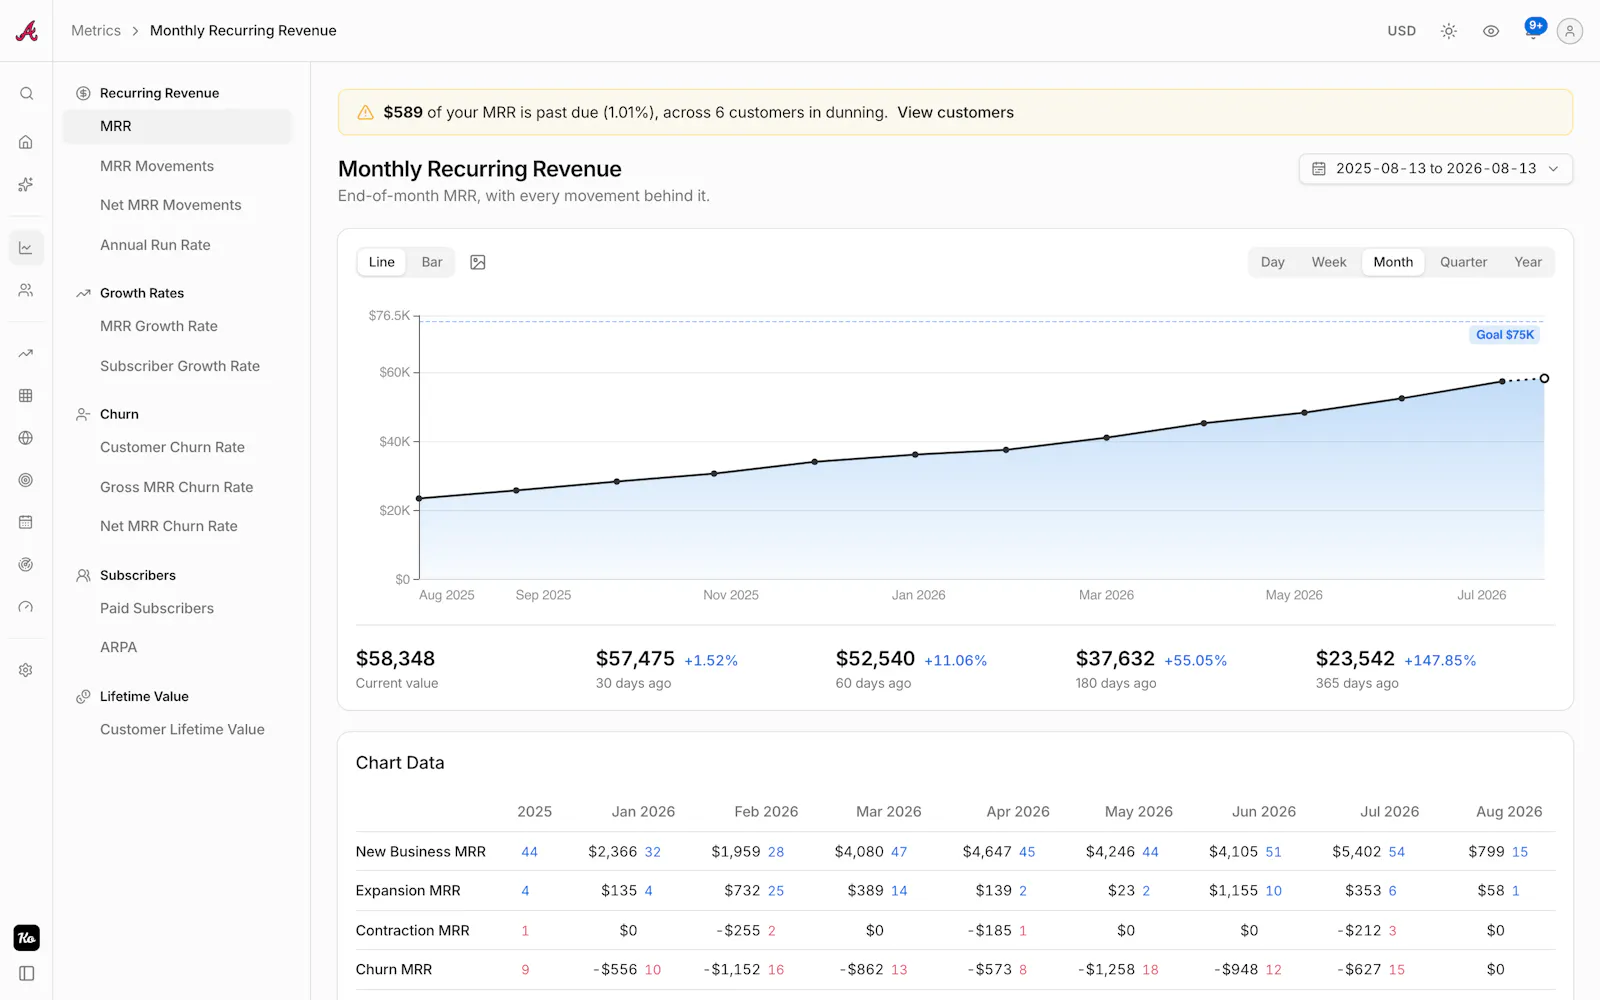
Task: Go to Metrics breadcrumb
Action: point(96,31)
